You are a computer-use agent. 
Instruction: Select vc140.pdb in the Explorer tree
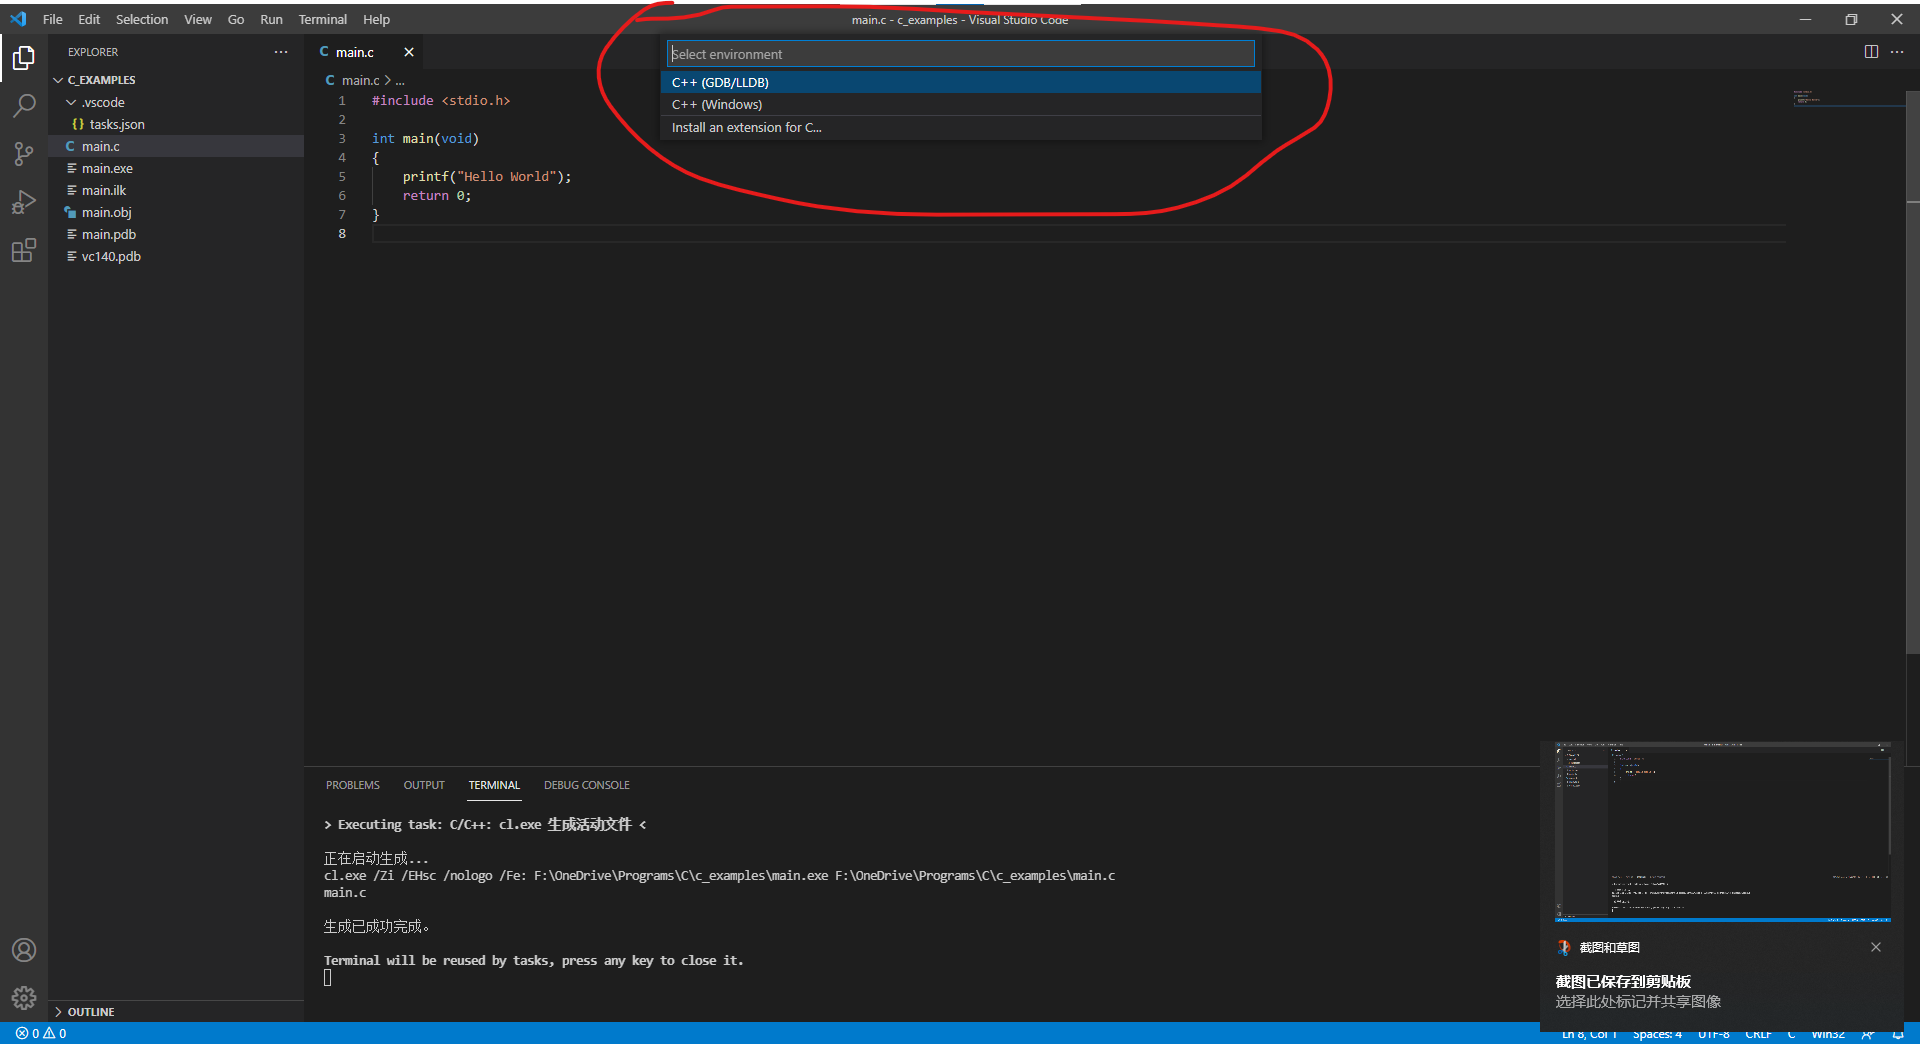pyautogui.click(x=176, y=256)
